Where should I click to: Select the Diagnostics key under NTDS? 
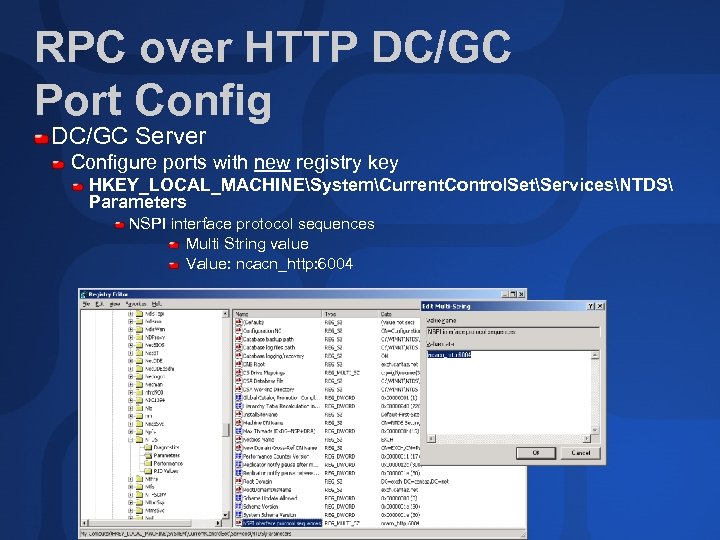pos(166,447)
